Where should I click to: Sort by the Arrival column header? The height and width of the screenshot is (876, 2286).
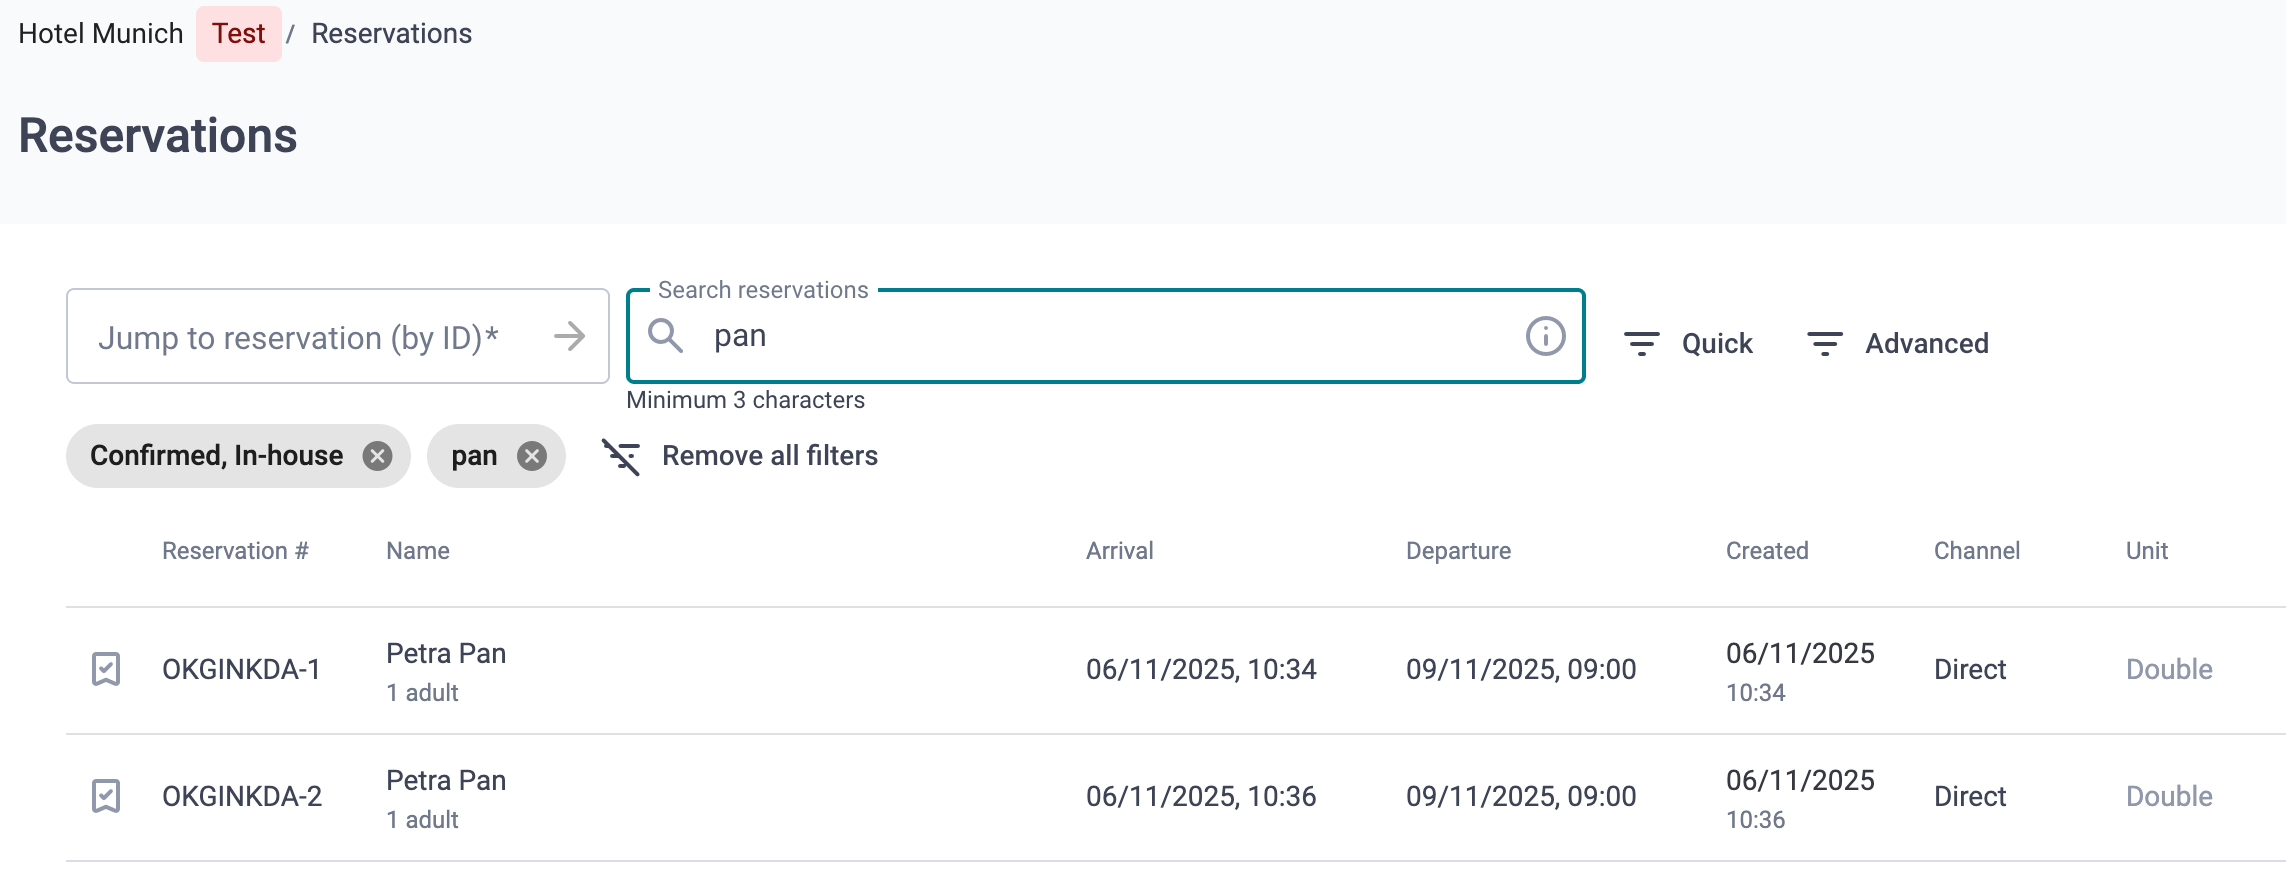click(1120, 551)
